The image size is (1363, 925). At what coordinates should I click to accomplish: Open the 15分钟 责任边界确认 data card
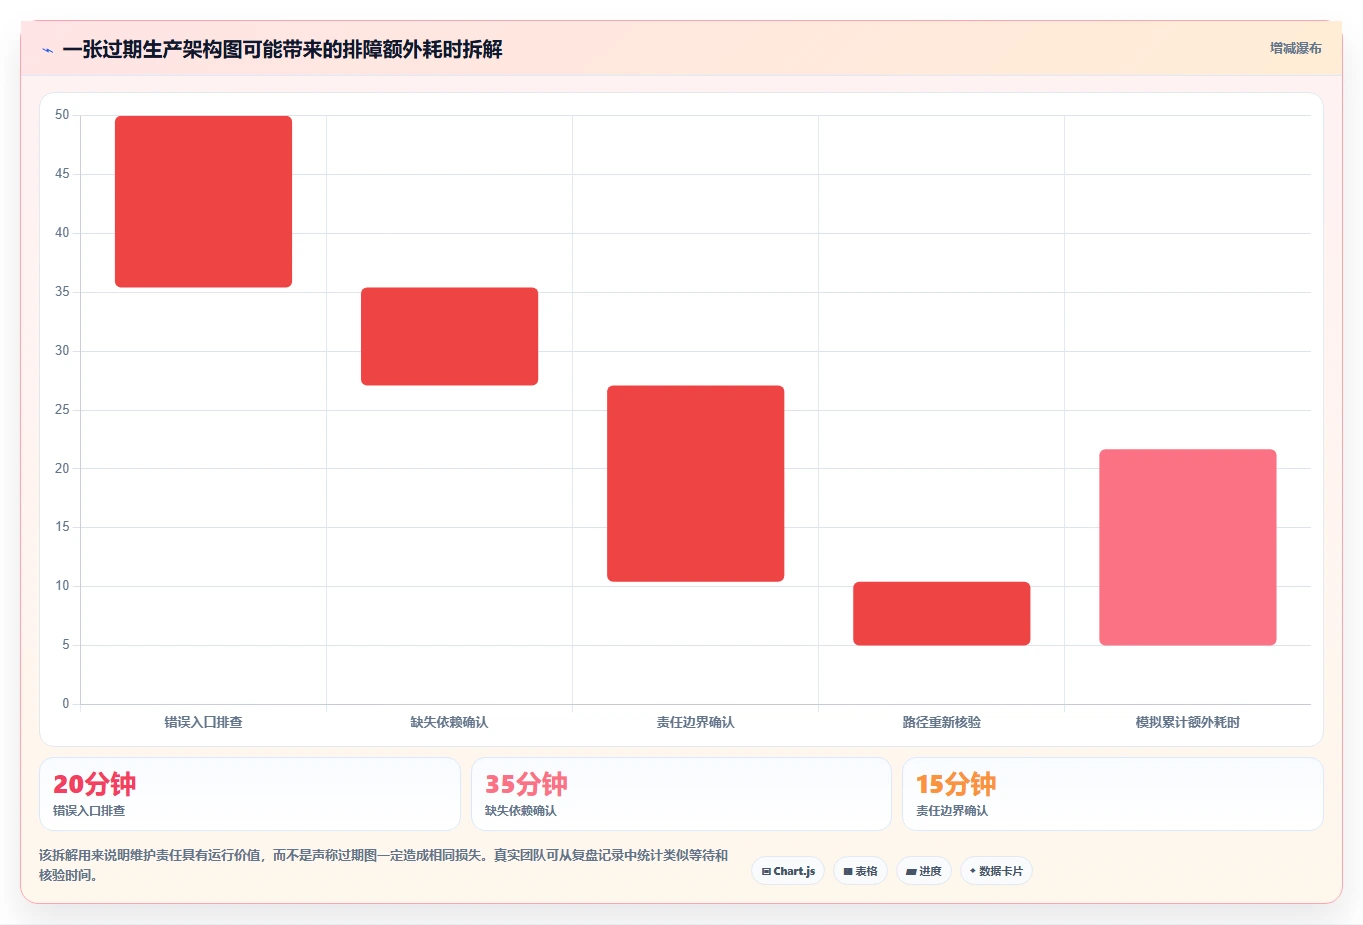point(1113,794)
